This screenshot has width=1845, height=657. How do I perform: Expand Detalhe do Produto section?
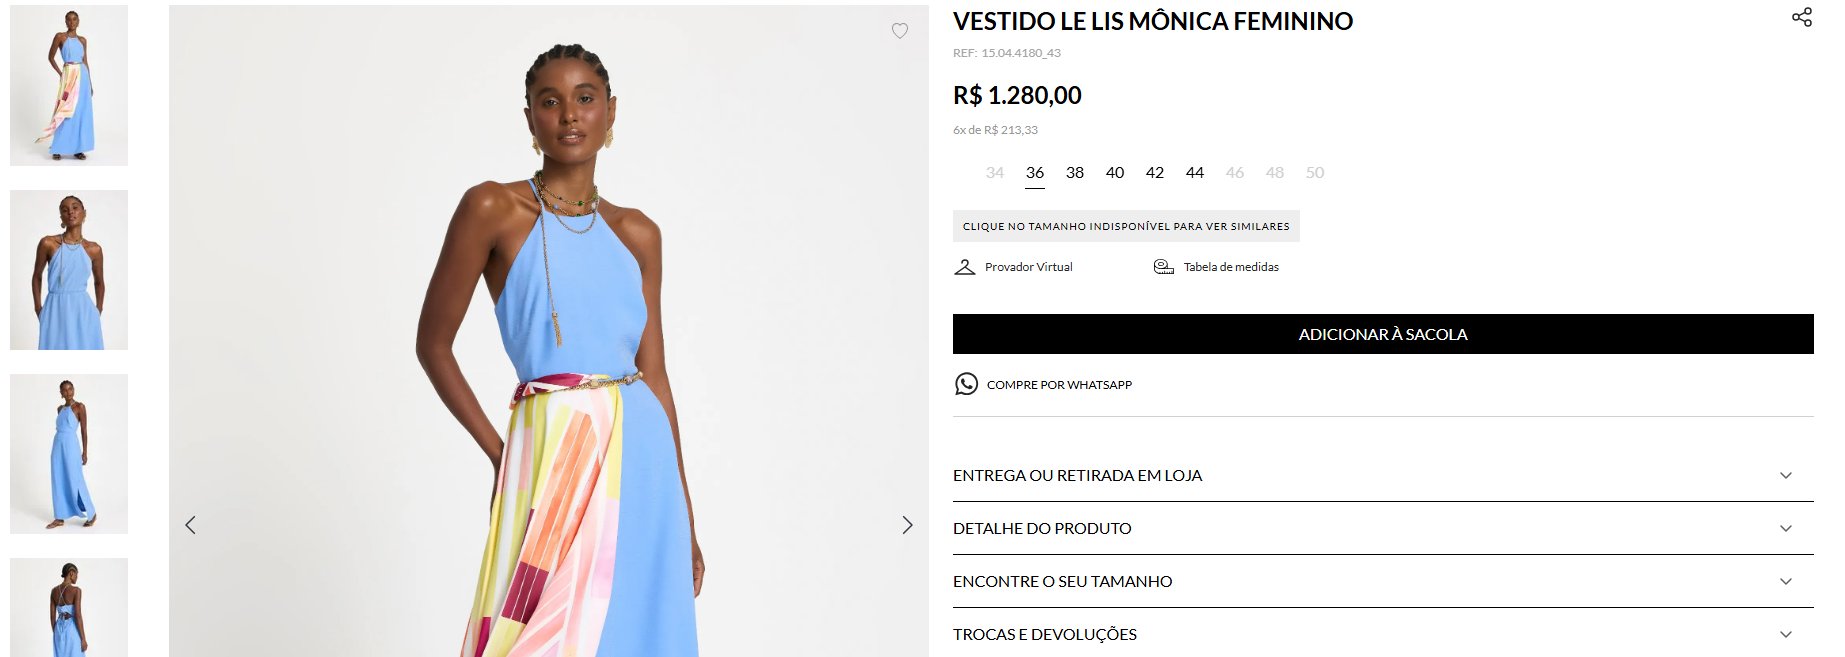(x=1383, y=528)
